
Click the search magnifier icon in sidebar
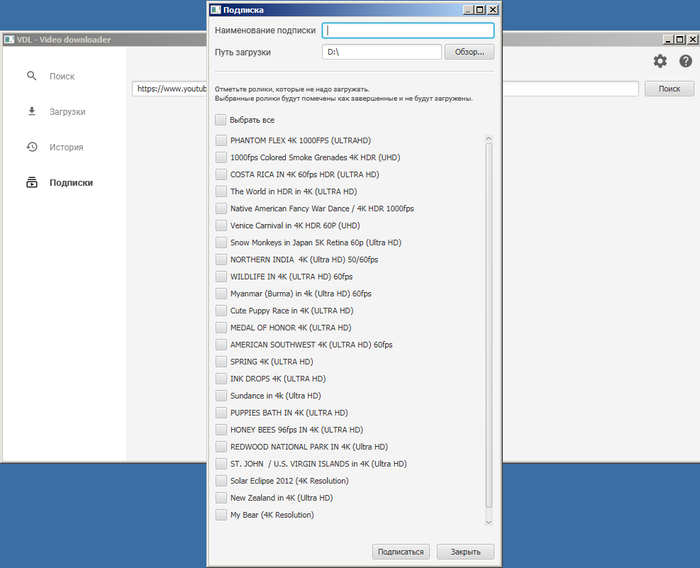click(x=31, y=76)
